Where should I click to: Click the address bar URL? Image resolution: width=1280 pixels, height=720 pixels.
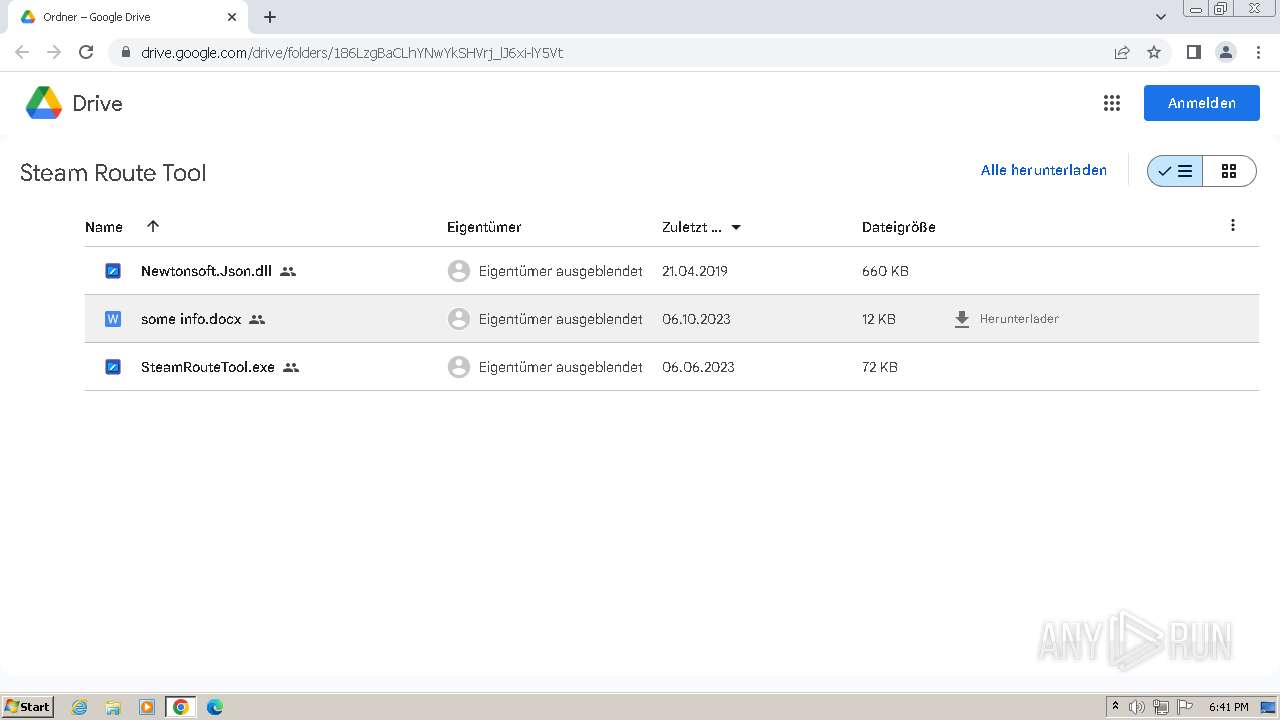pyautogui.click(x=352, y=53)
